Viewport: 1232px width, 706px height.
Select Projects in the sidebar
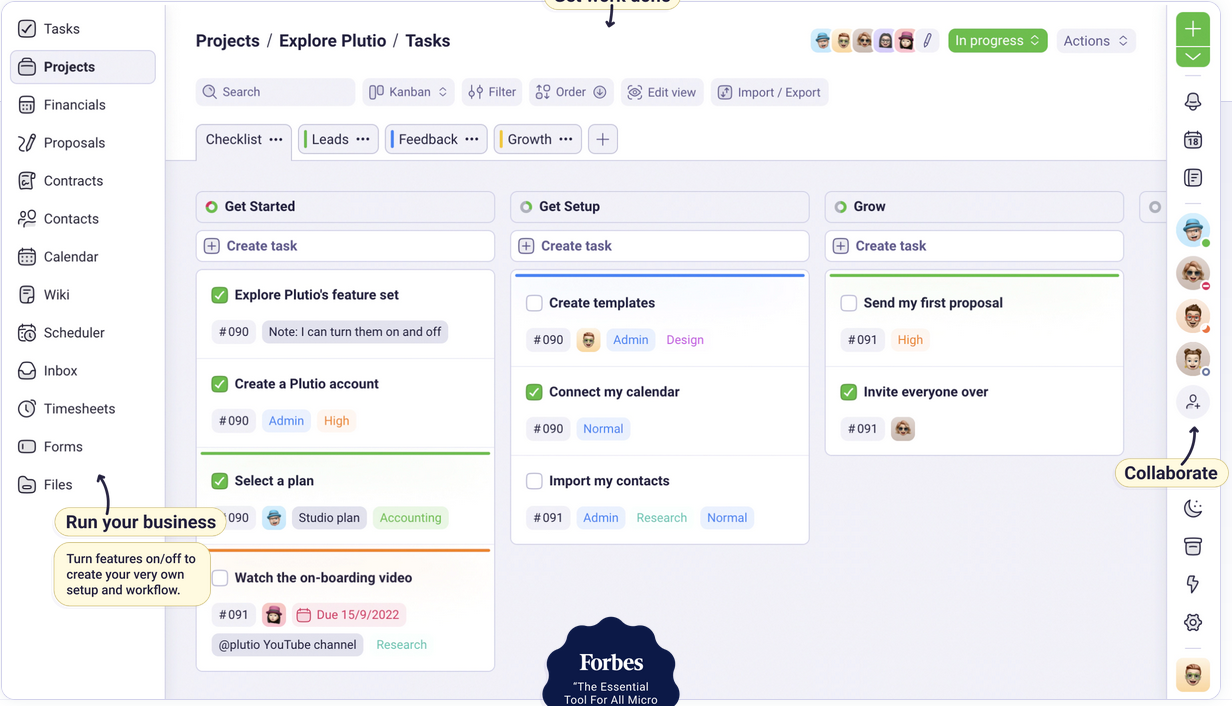(x=82, y=67)
